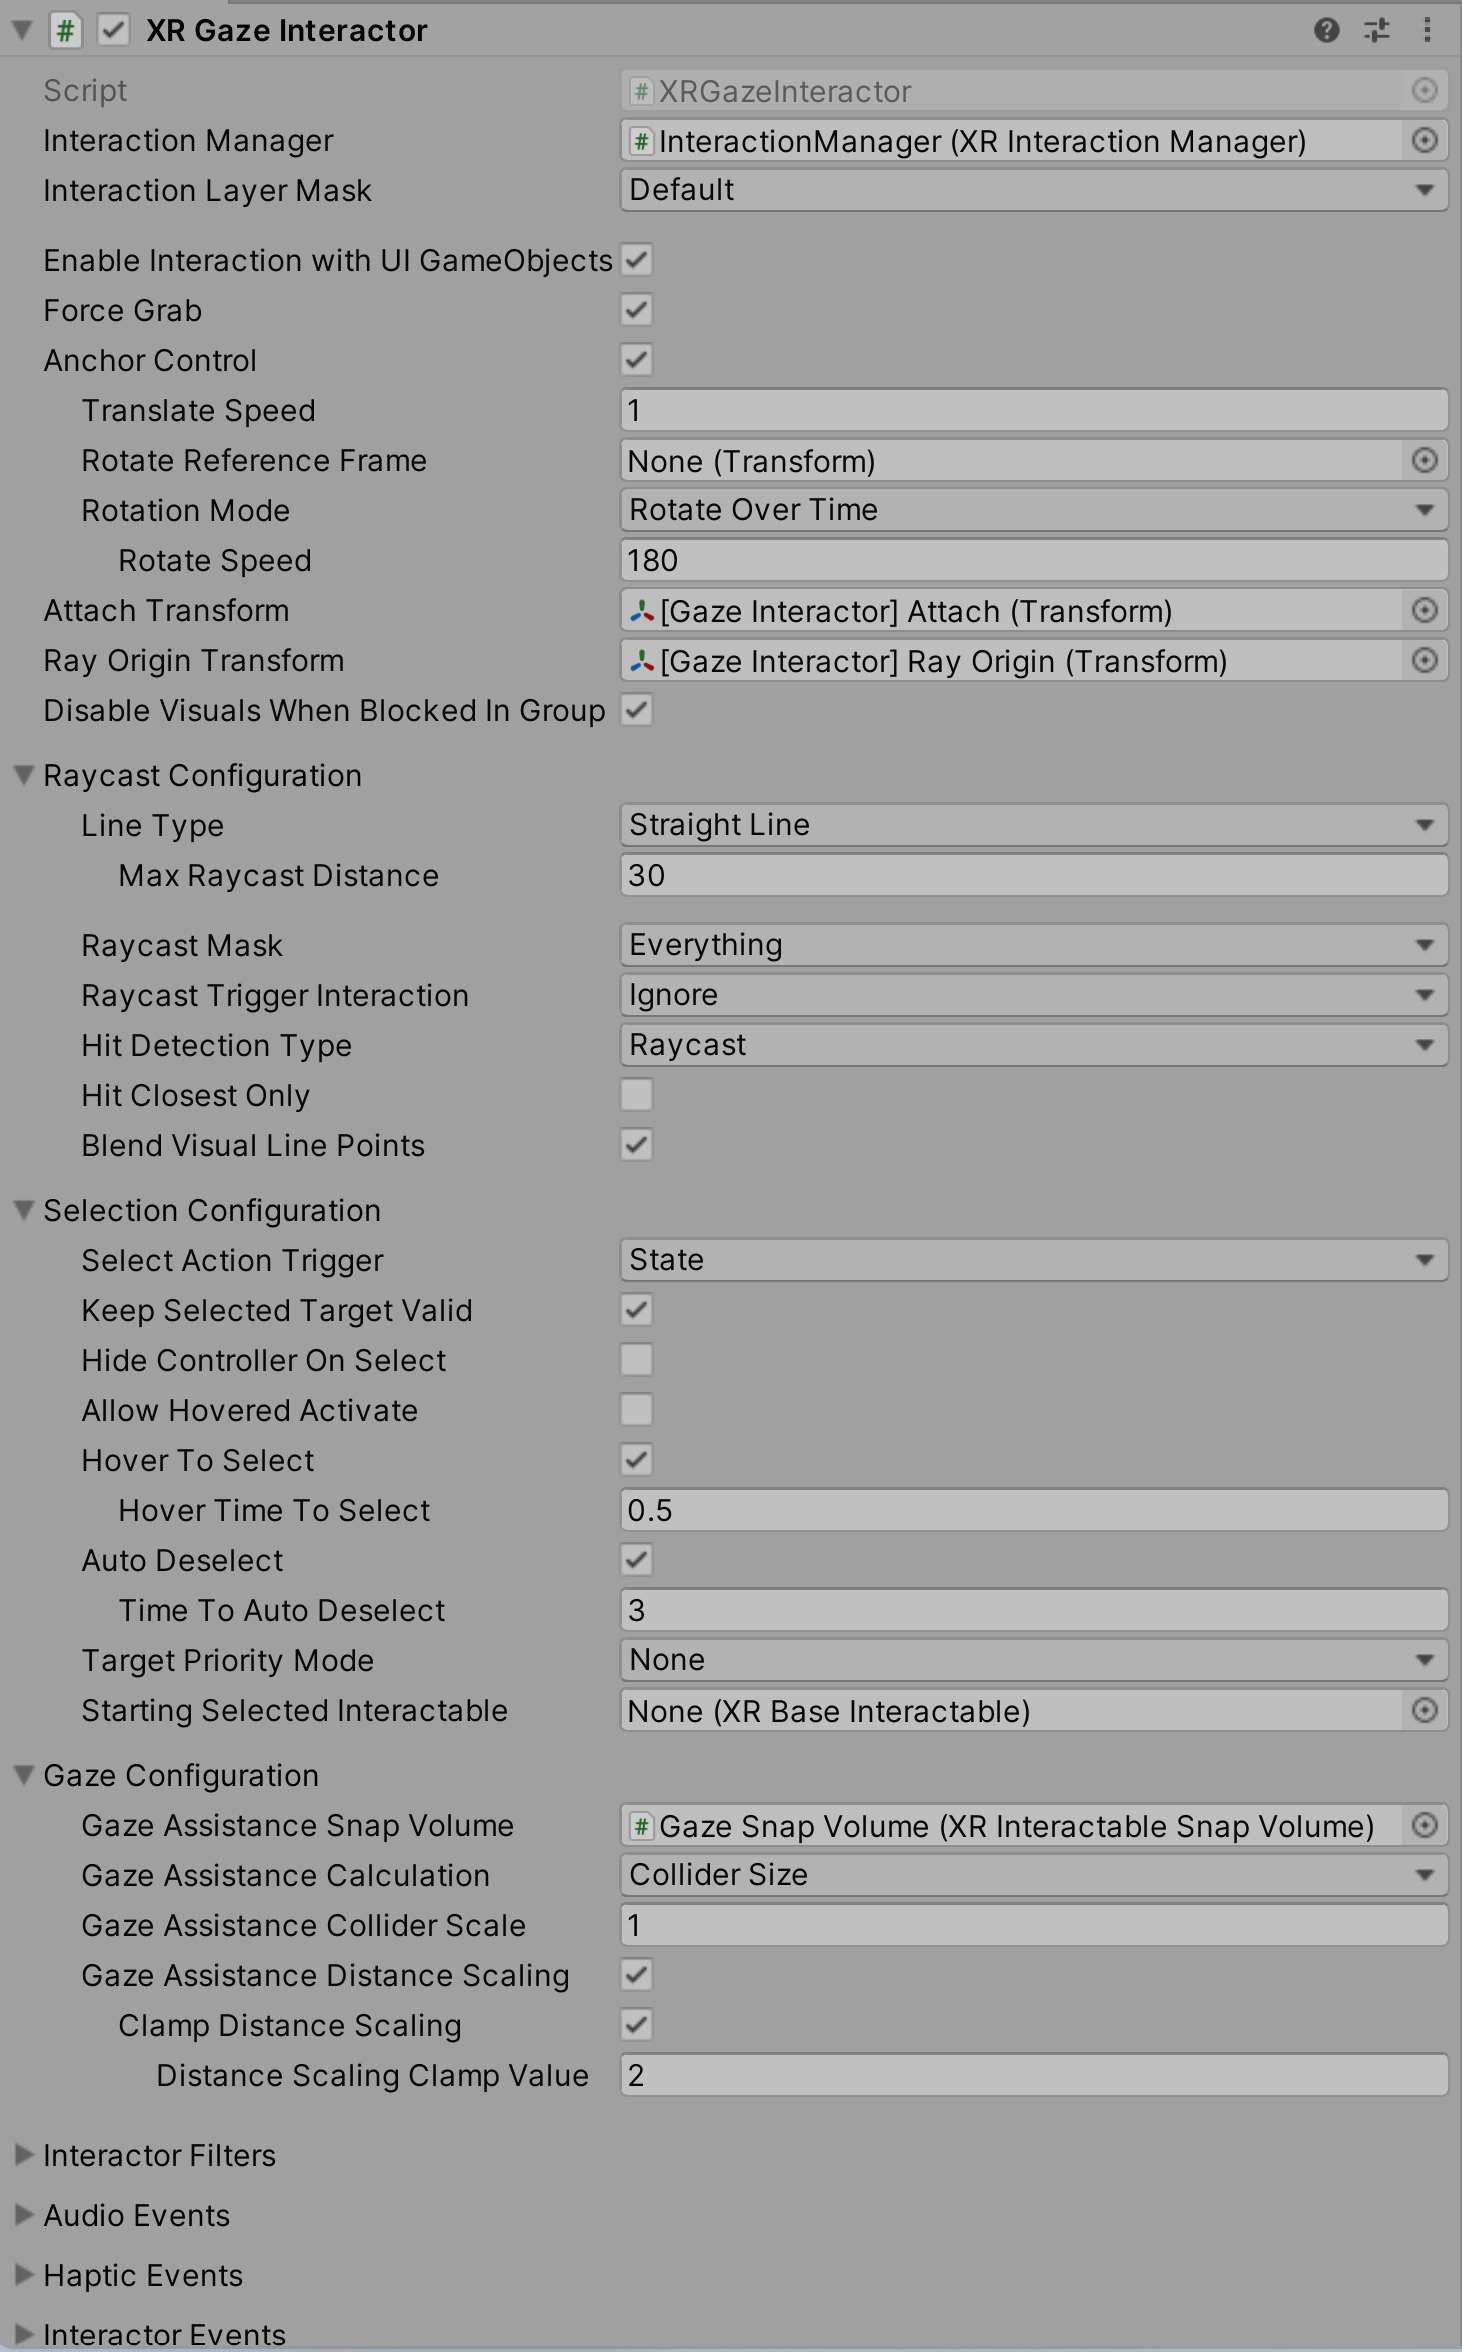Screen dimensions: 1462x2352
Task: Toggle the Hover To Select checkbox
Action: click(x=637, y=1460)
